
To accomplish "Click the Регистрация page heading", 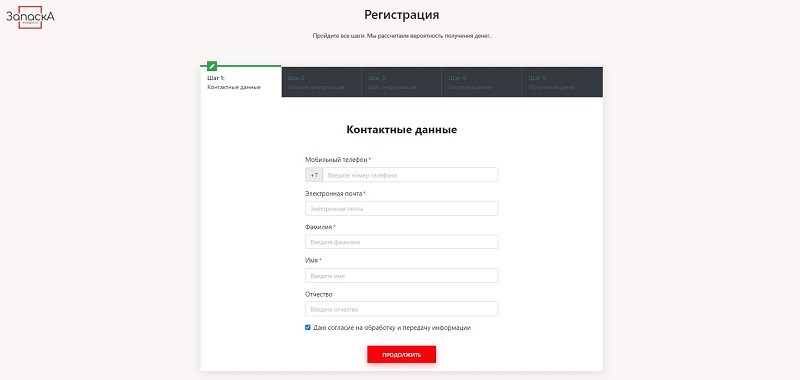I will tap(402, 15).
